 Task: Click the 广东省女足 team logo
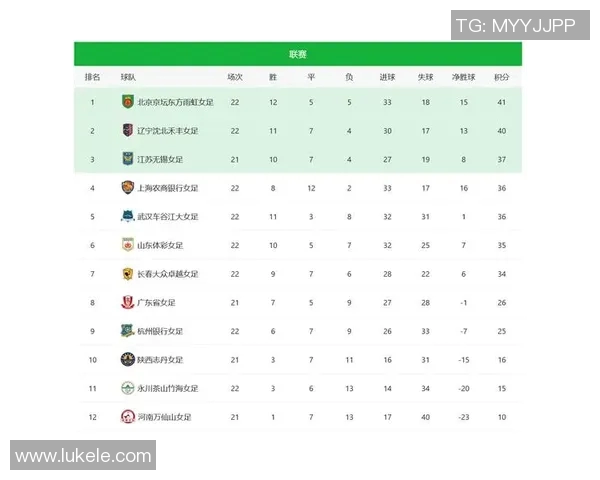click(x=127, y=302)
